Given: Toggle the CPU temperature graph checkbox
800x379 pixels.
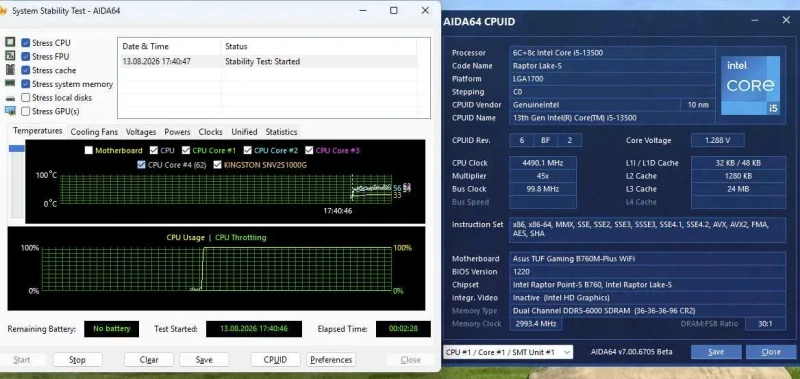Looking at the screenshot, I should pyautogui.click(x=154, y=150).
